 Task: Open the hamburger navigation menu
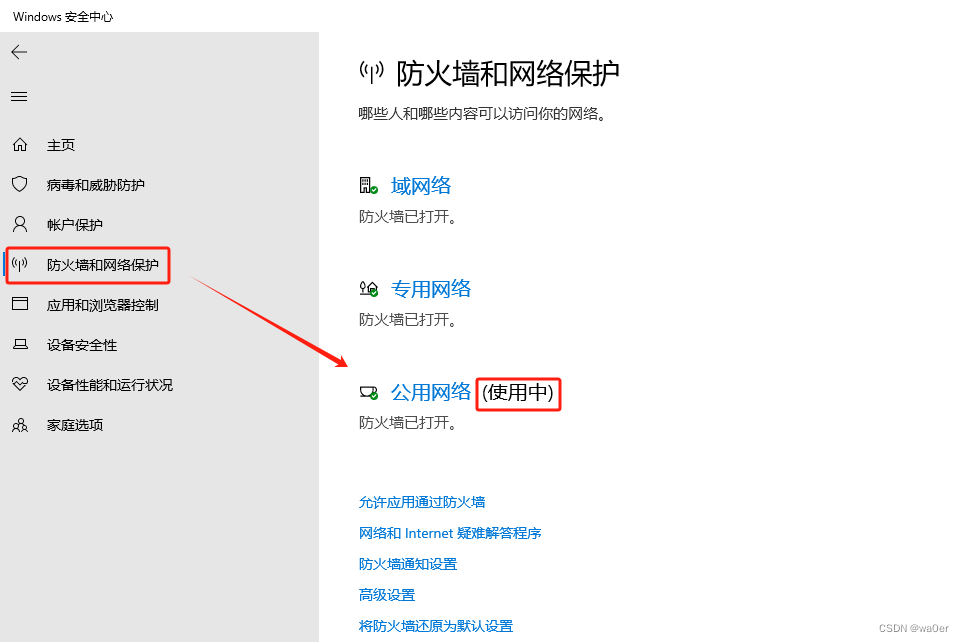19,97
